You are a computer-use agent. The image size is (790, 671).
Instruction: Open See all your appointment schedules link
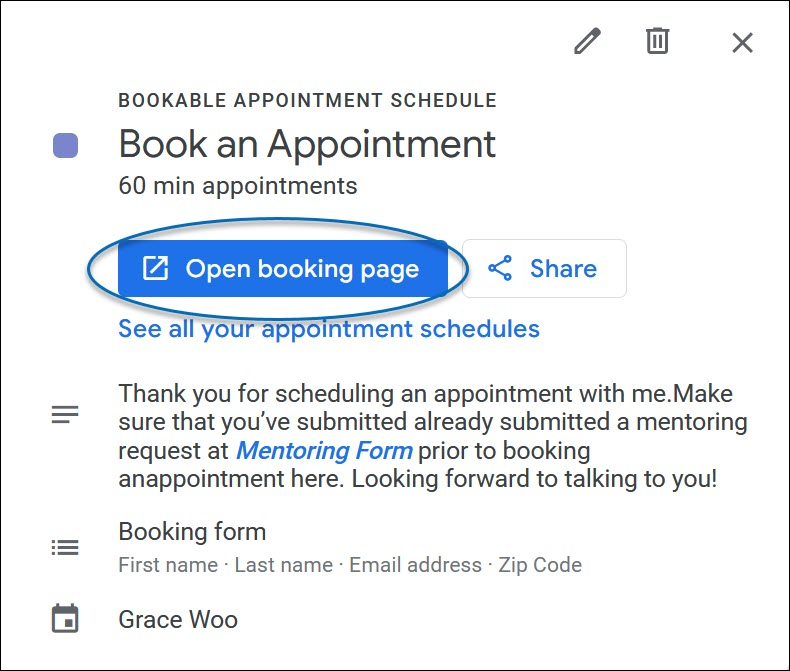[329, 329]
